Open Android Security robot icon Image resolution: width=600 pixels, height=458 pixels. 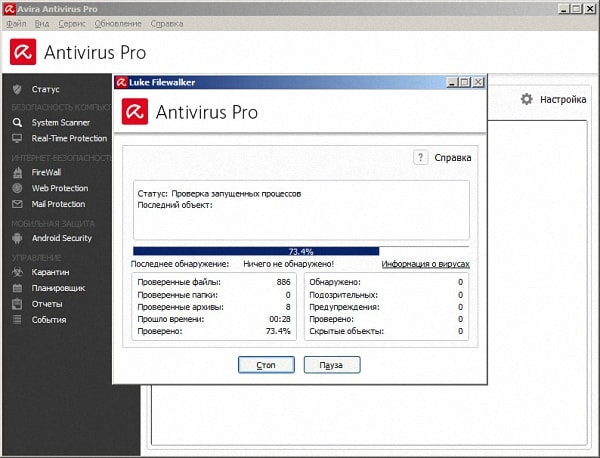click(x=17, y=238)
